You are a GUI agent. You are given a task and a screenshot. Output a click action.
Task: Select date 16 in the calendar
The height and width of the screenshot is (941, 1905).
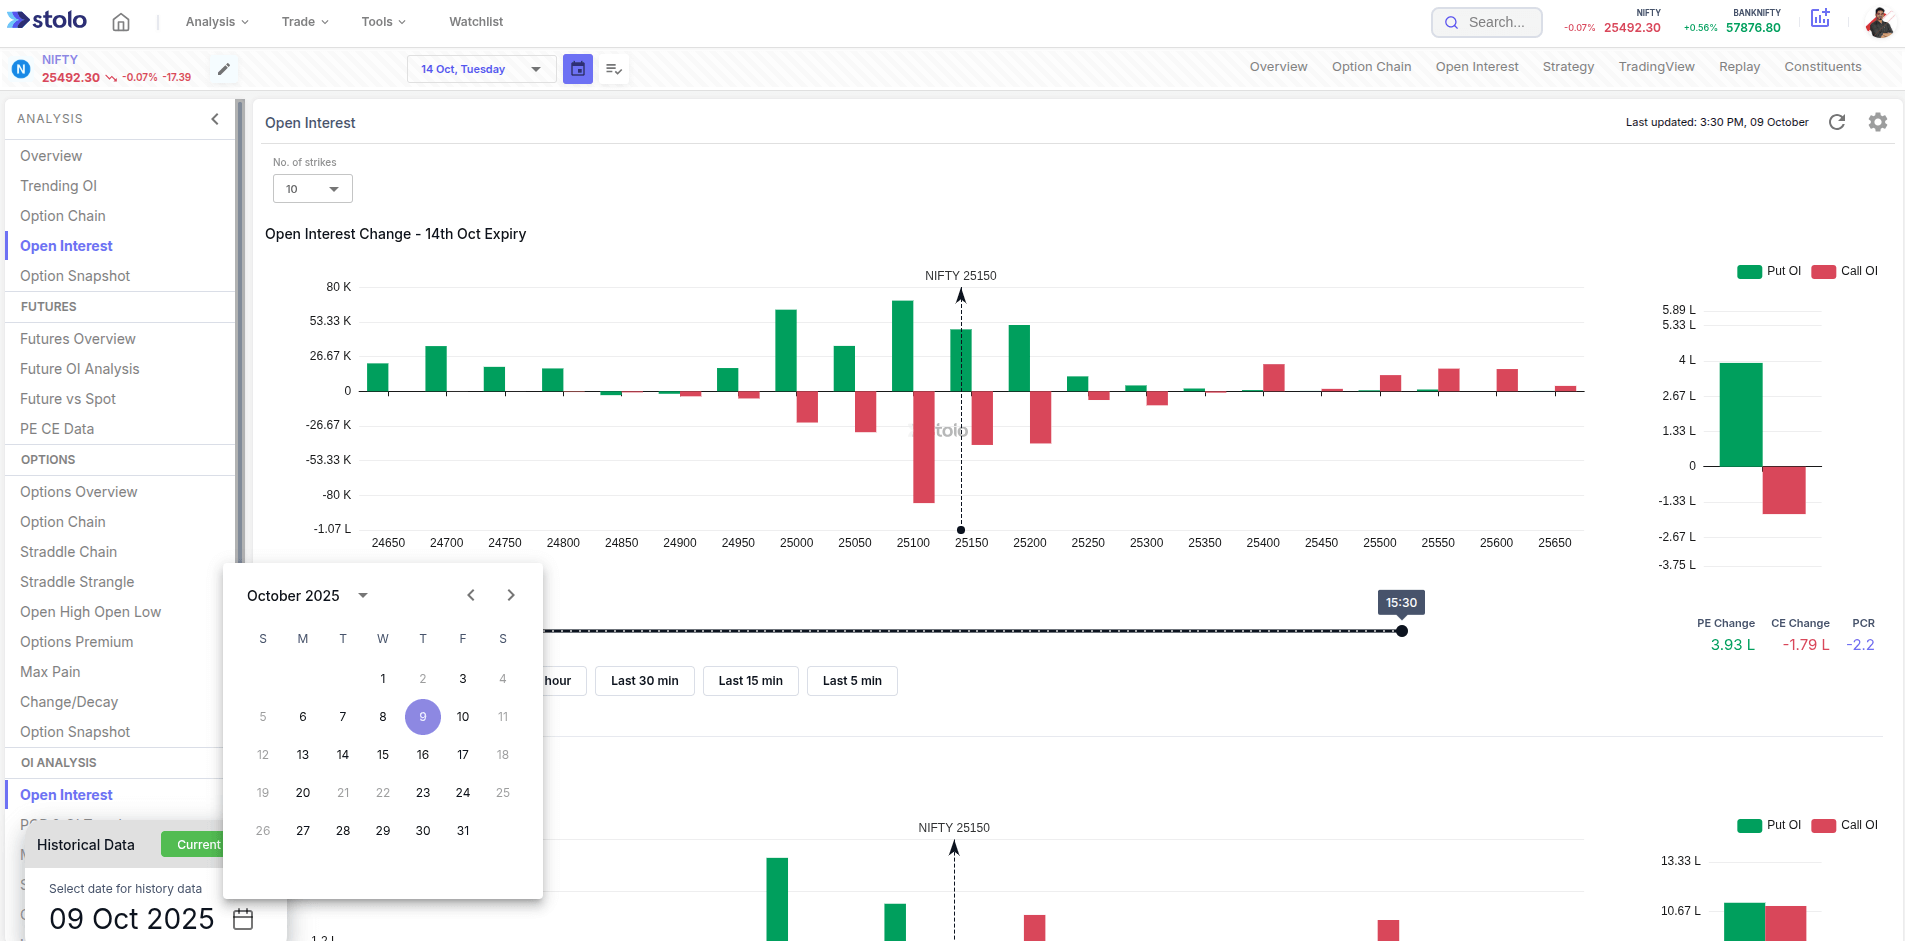422,754
